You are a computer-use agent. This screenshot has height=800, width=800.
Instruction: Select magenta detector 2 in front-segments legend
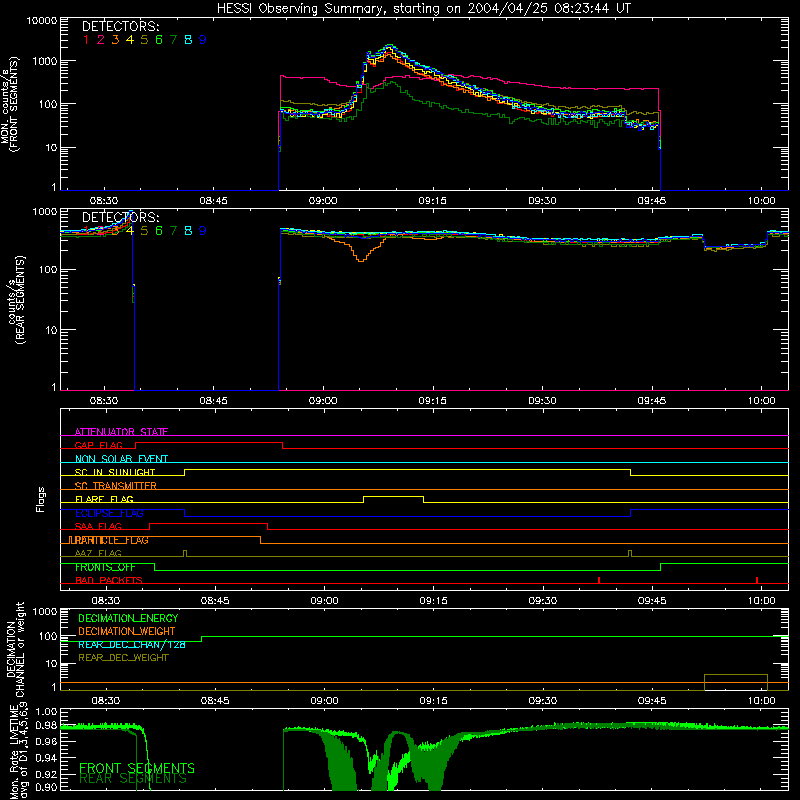pos(101,40)
